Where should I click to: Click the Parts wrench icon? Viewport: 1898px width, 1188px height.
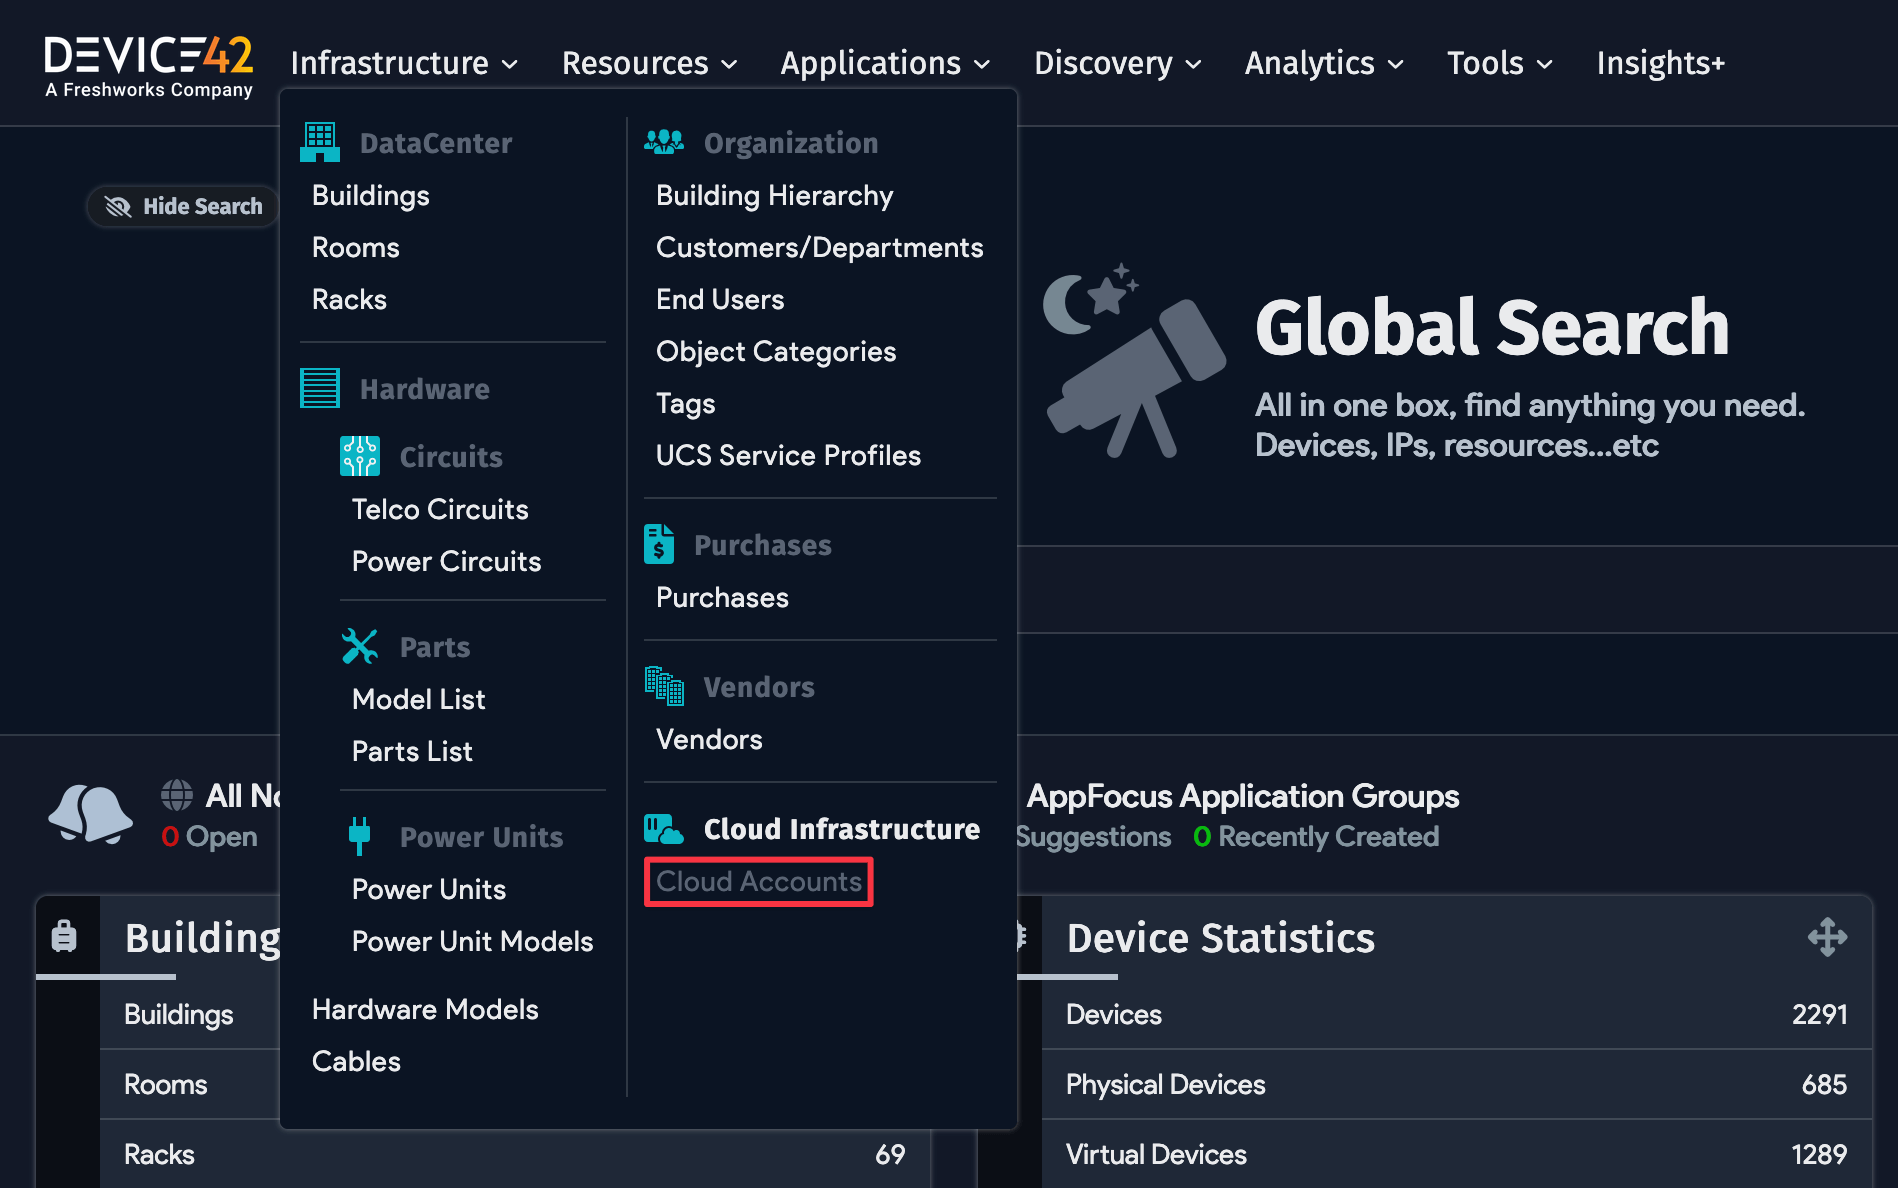coord(359,646)
